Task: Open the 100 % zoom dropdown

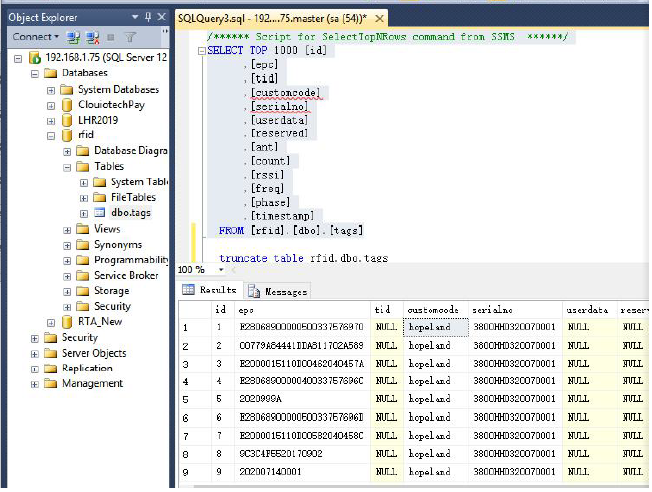Action: [x=221, y=270]
